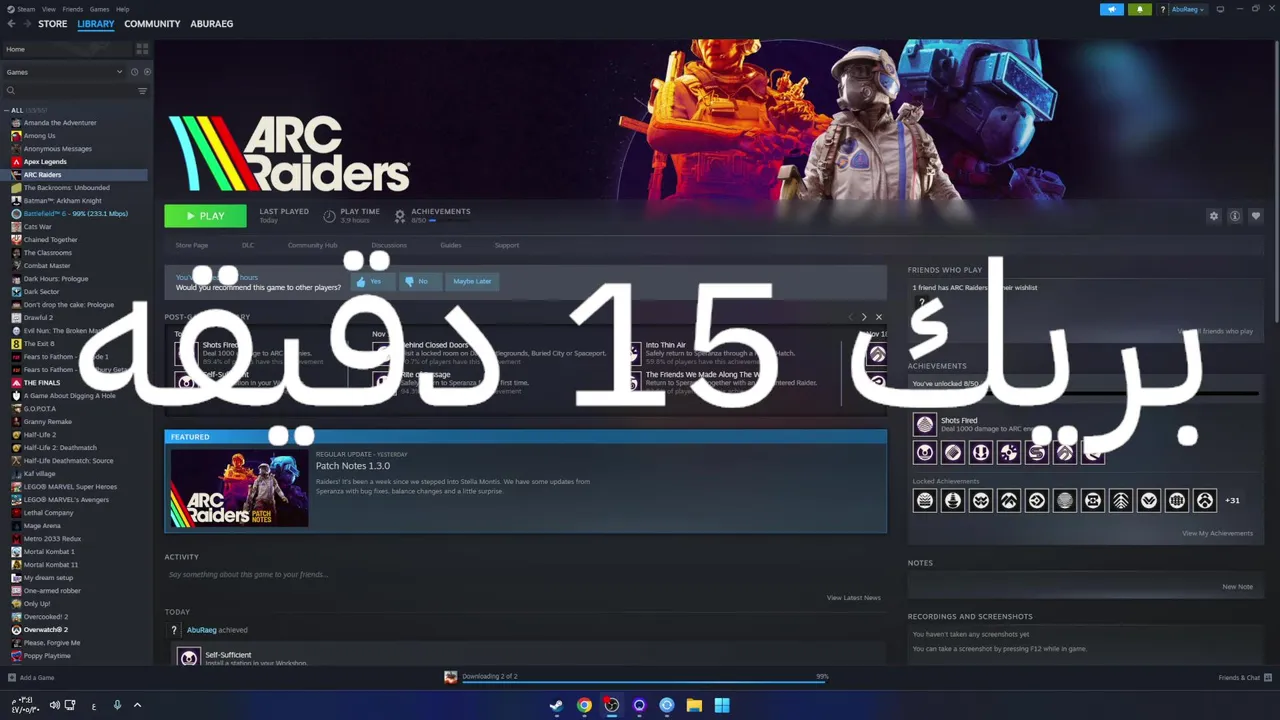Click the microphone icon in system tray
This screenshot has height=720, width=1280.
coord(117,705)
